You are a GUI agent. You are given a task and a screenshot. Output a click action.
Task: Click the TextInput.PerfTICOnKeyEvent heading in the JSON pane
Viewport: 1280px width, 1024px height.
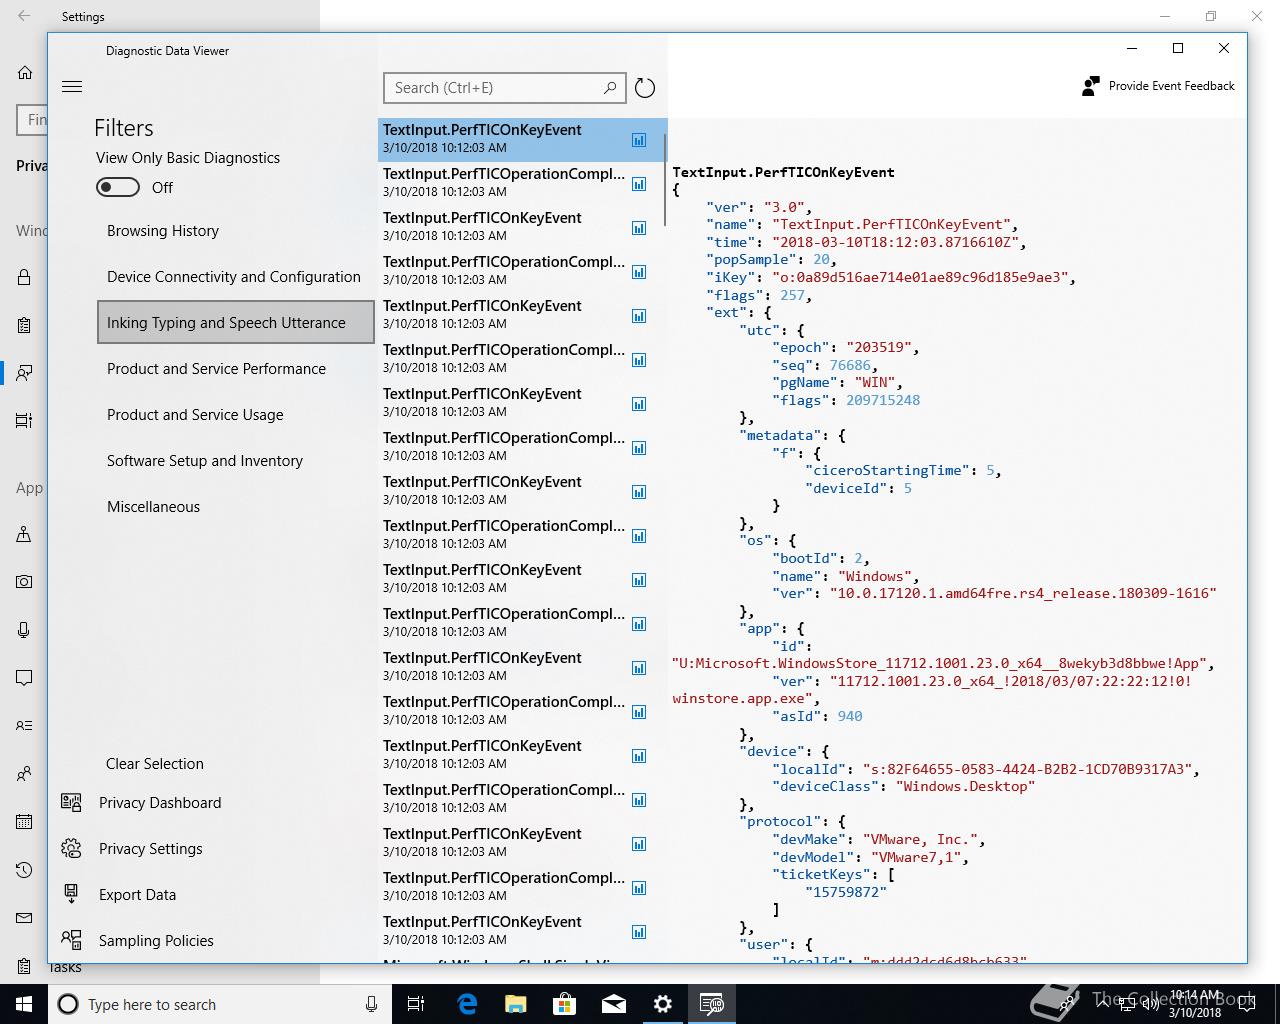point(783,172)
